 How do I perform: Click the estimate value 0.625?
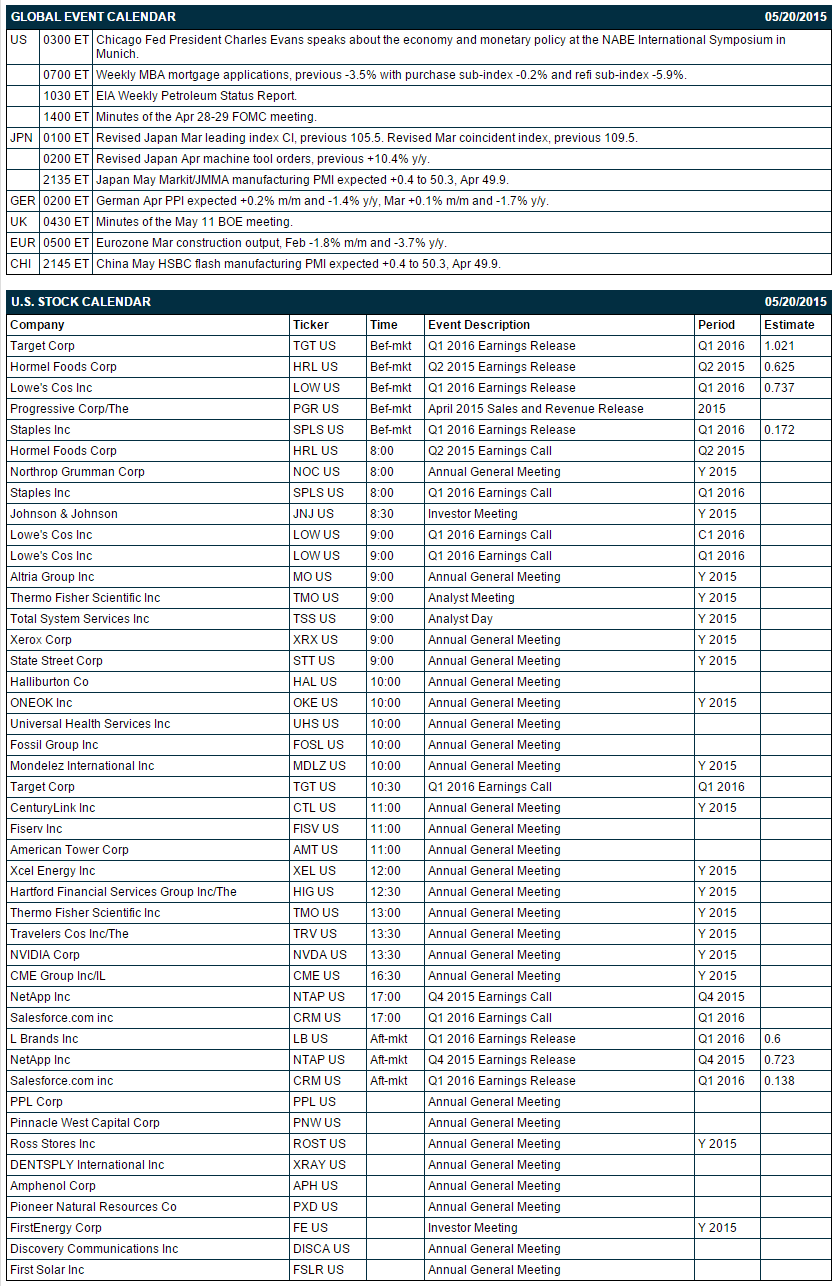pos(780,367)
